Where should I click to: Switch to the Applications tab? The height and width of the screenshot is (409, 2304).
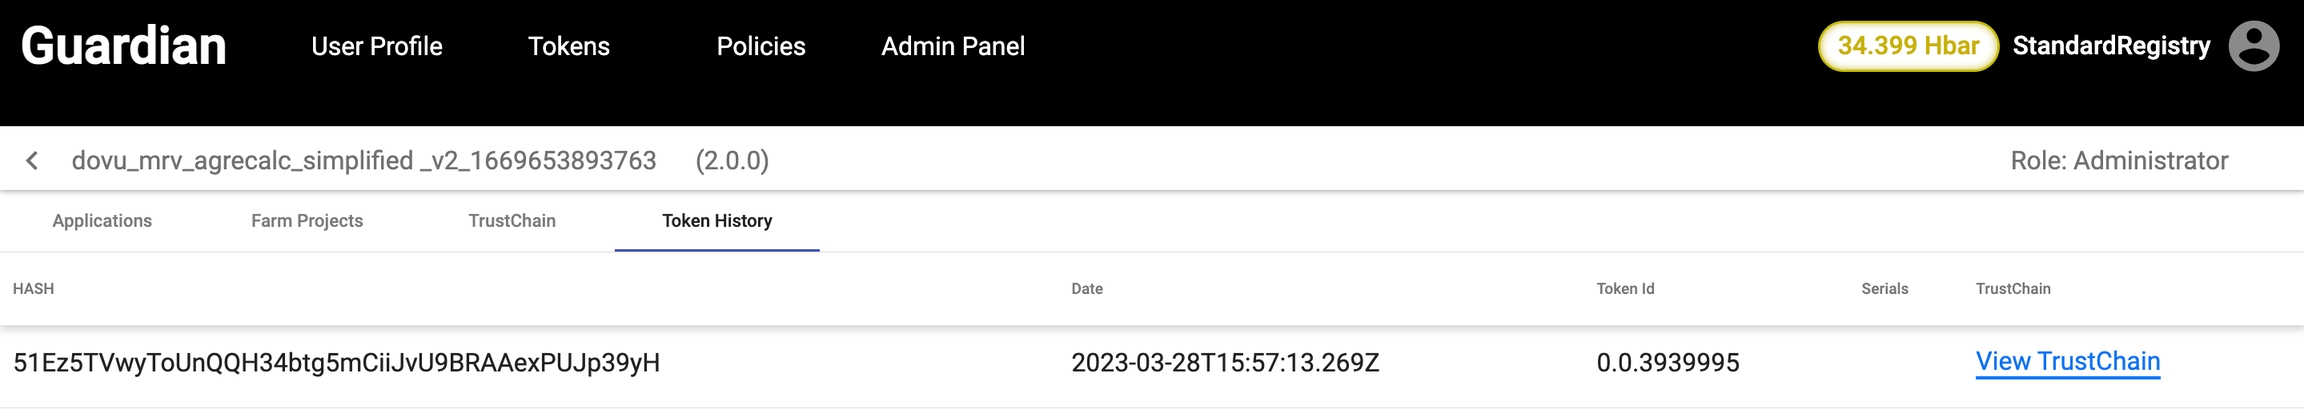pyautogui.click(x=102, y=221)
